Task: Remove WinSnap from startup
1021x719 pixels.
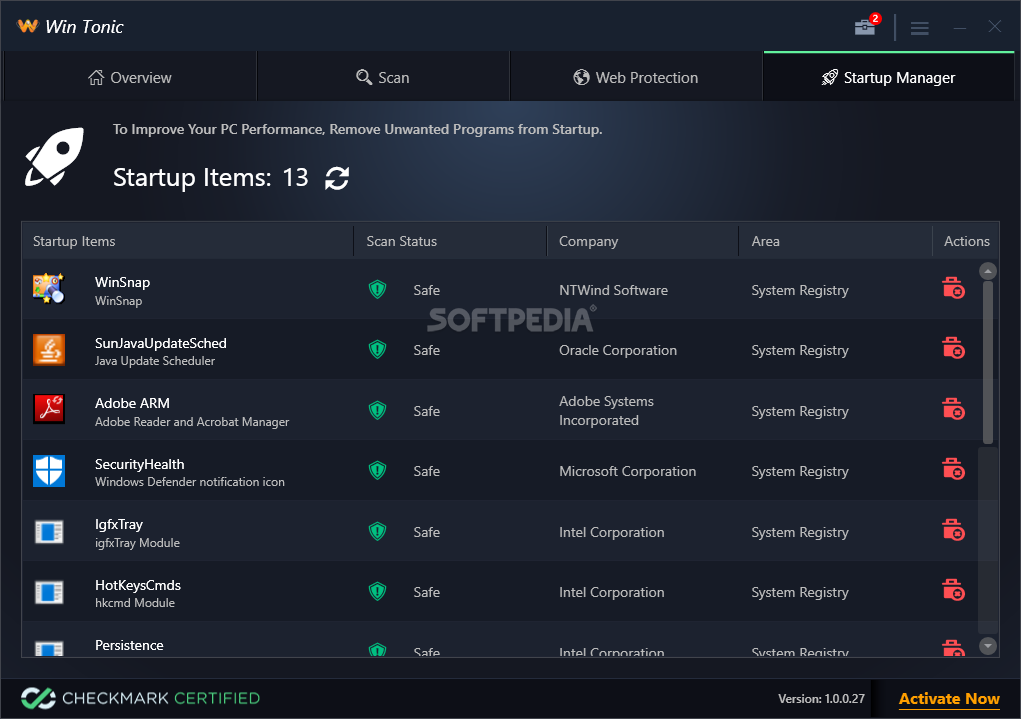Action: pyautogui.click(x=953, y=288)
